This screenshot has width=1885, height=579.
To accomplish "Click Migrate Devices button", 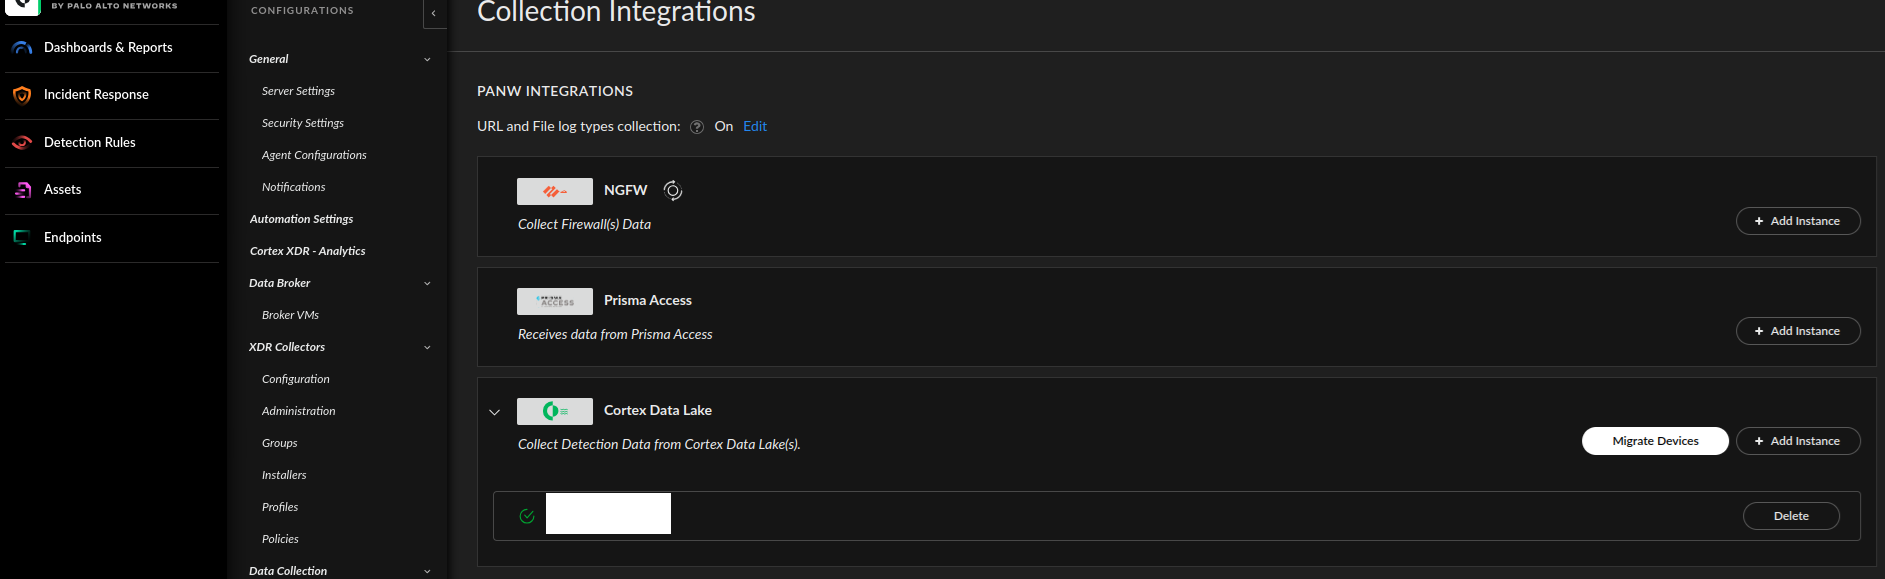I will pyautogui.click(x=1655, y=441).
